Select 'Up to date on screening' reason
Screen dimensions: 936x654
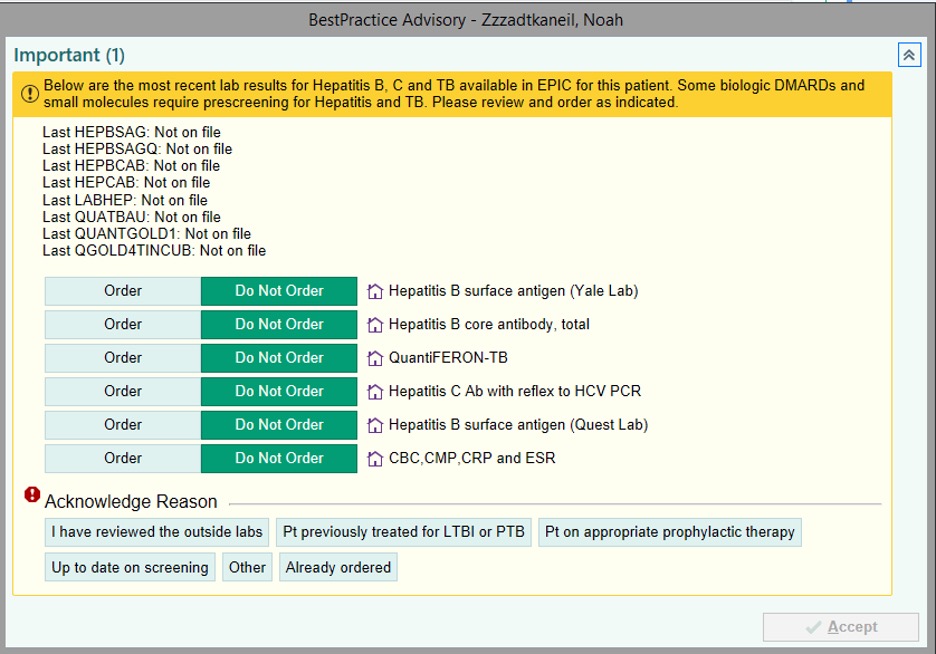click(x=130, y=567)
